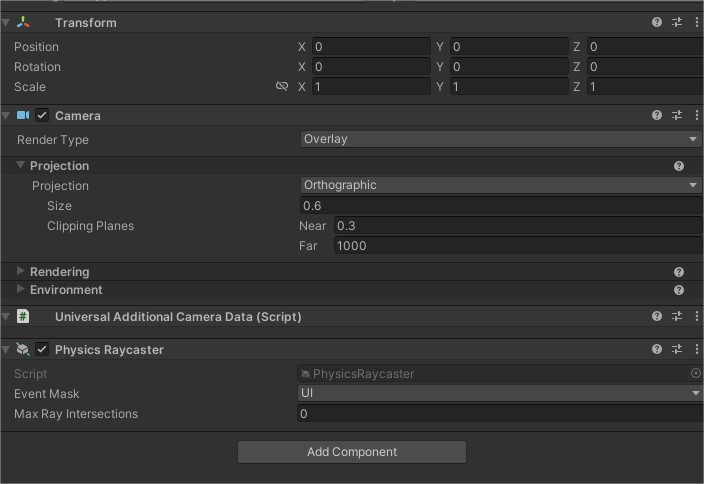704x484 pixels.
Task: Open Transform presets slider icon
Action: 677,22
